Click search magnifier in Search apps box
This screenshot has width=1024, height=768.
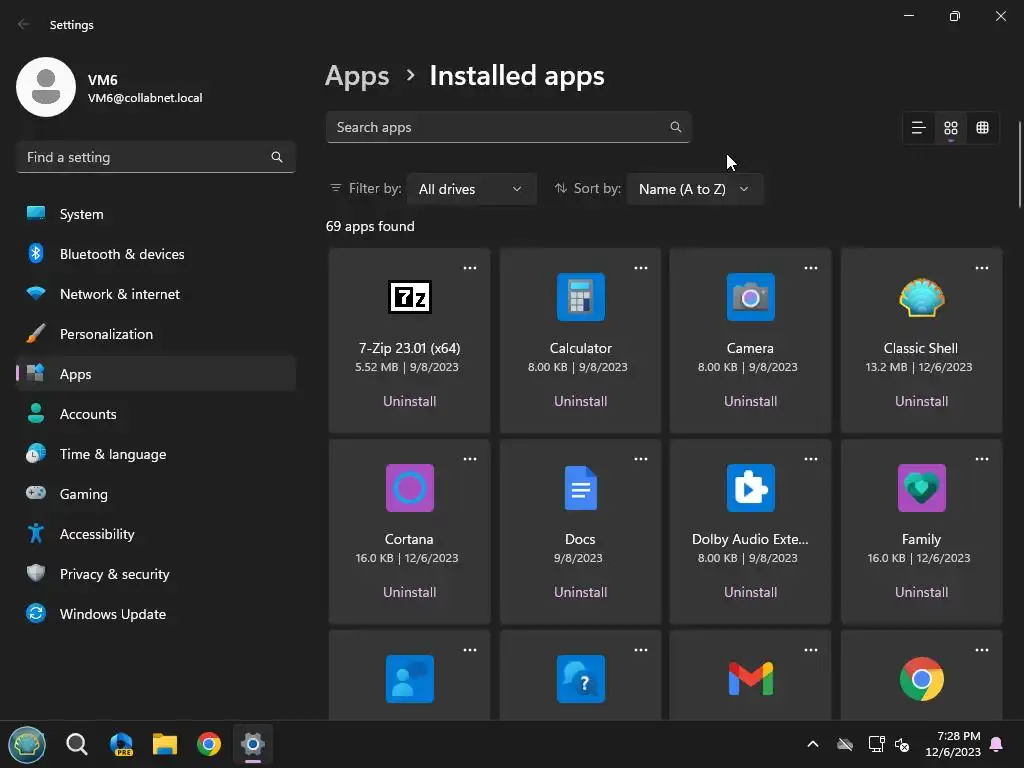pos(676,127)
